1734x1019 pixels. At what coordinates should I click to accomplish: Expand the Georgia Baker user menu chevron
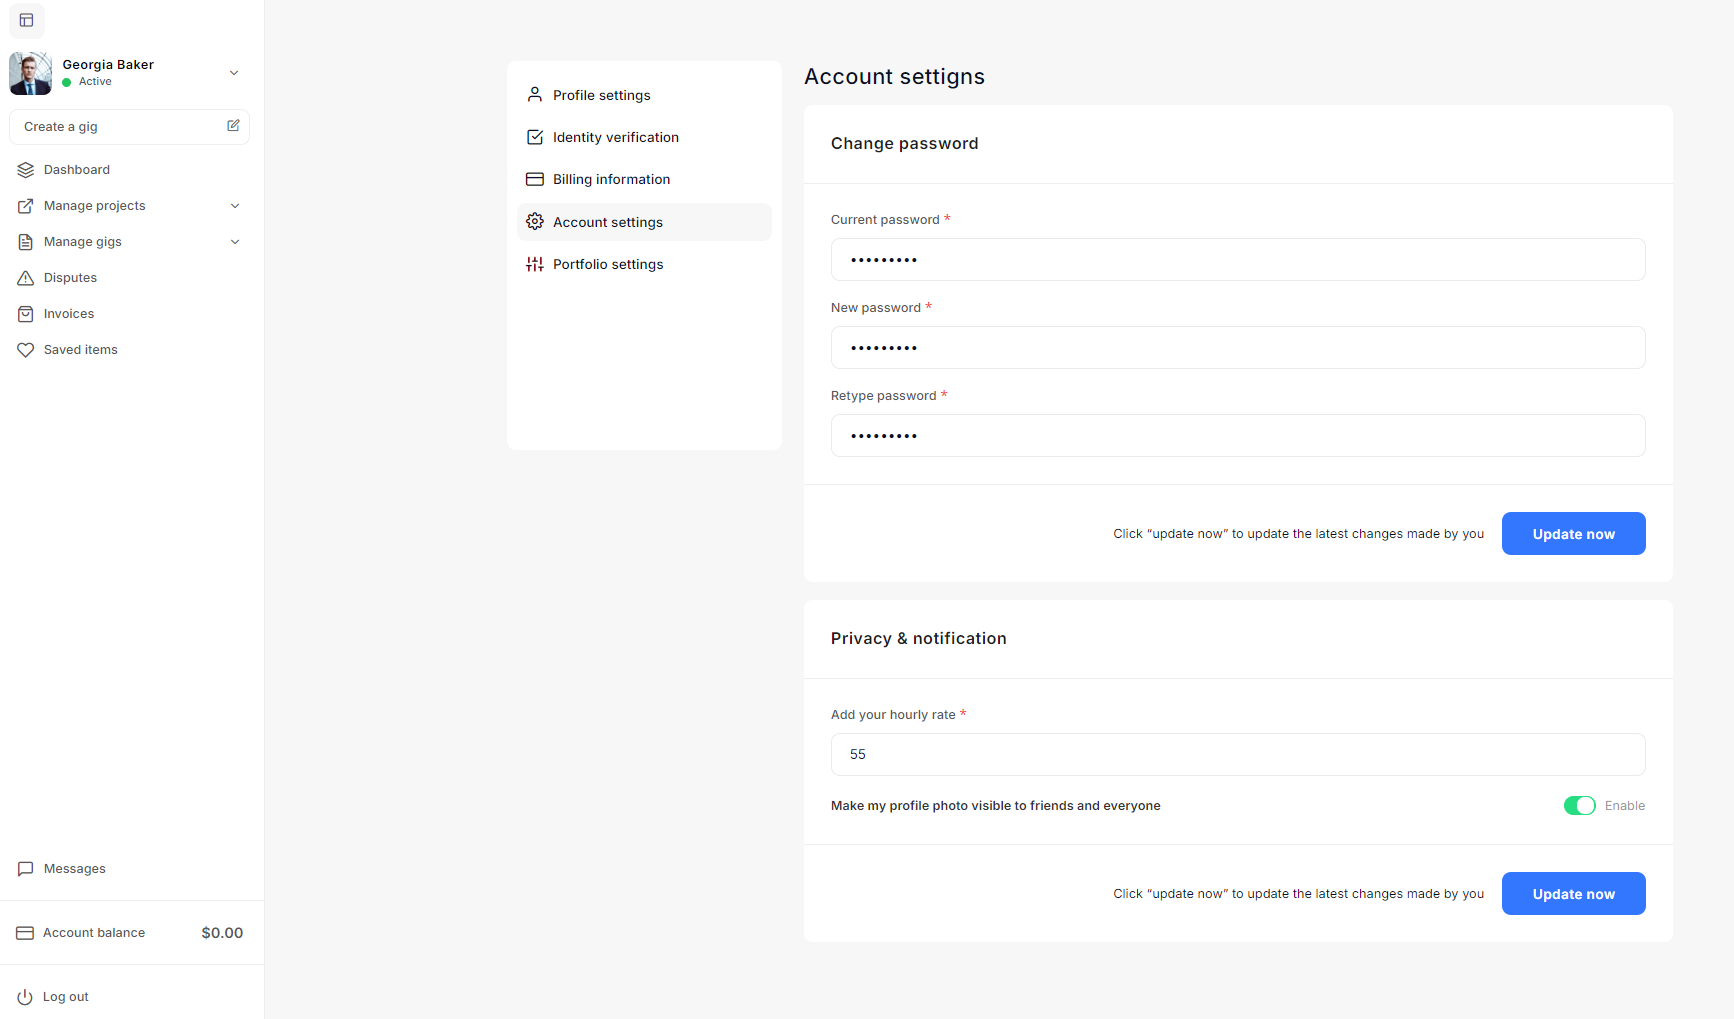click(x=234, y=73)
